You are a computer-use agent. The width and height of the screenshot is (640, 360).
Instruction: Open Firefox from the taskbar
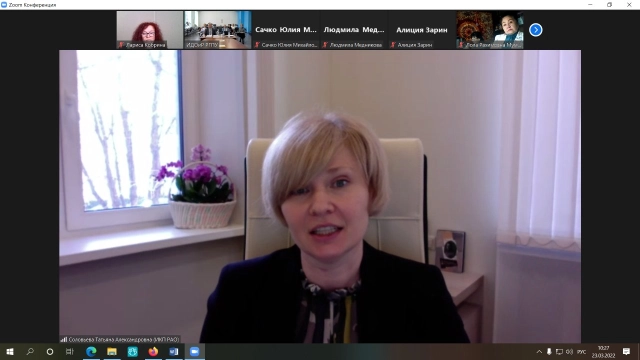click(153, 351)
